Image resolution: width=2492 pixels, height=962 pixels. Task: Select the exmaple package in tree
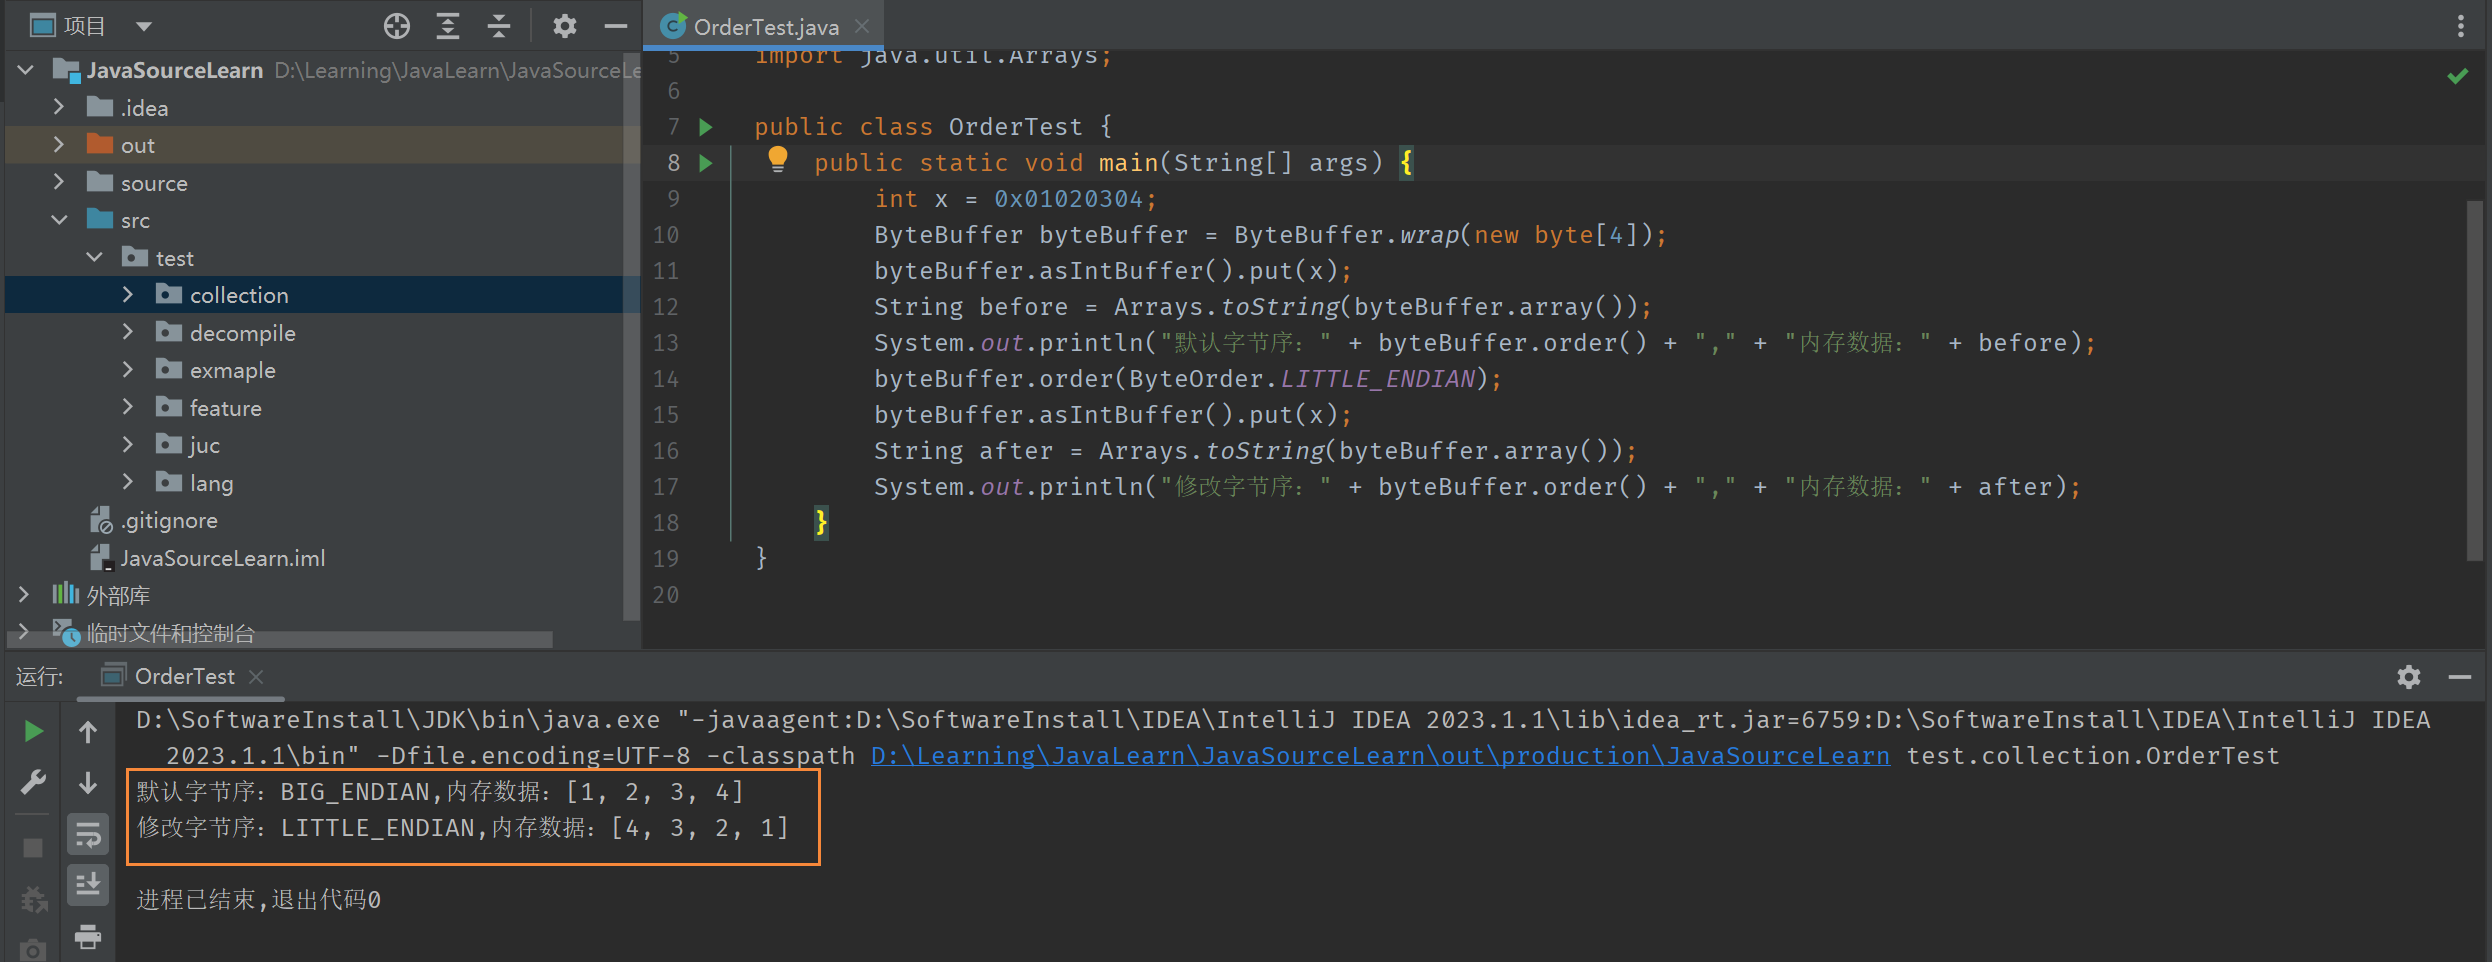[232, 370]
